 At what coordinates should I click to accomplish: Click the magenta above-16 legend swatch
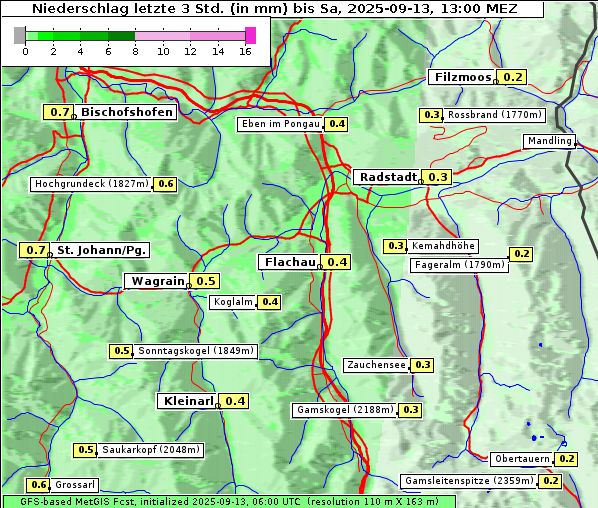(250, 35)
